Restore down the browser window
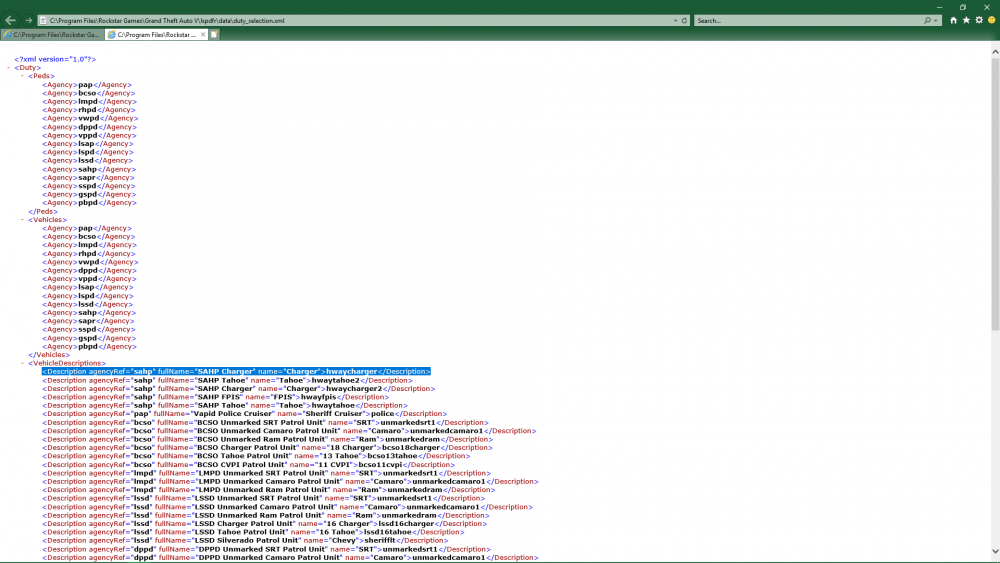This screenshot has height=563, width=1000. click(963, 6)
